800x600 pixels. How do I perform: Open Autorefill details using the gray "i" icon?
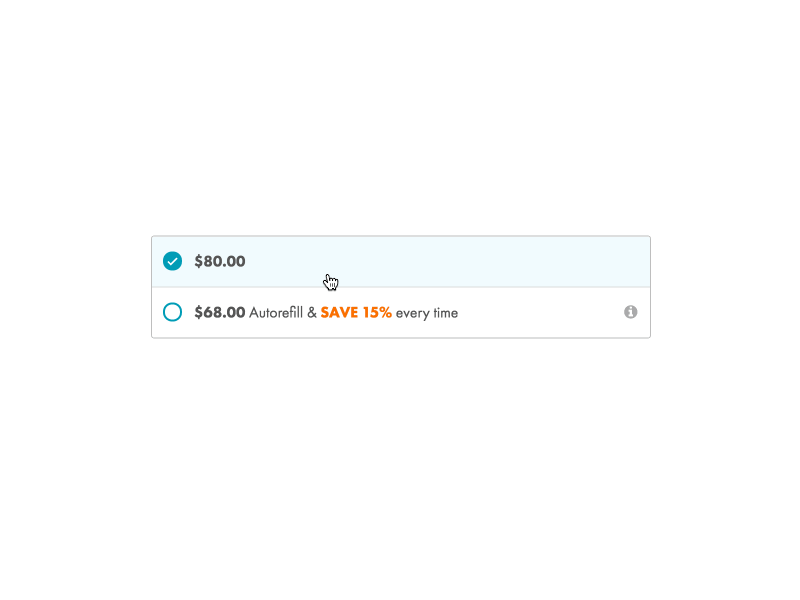tap(631, 312)
